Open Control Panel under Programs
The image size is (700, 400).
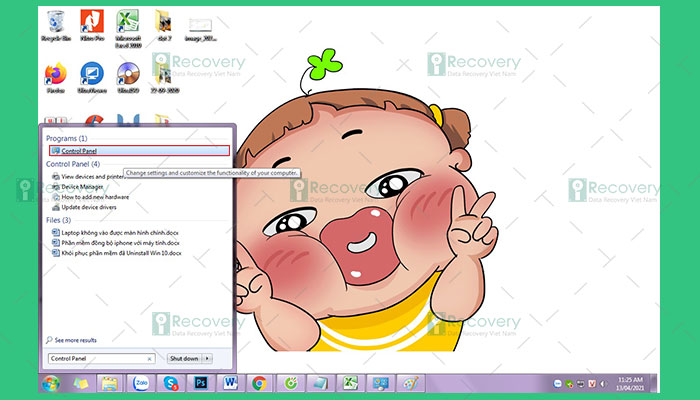coord(139,151)
